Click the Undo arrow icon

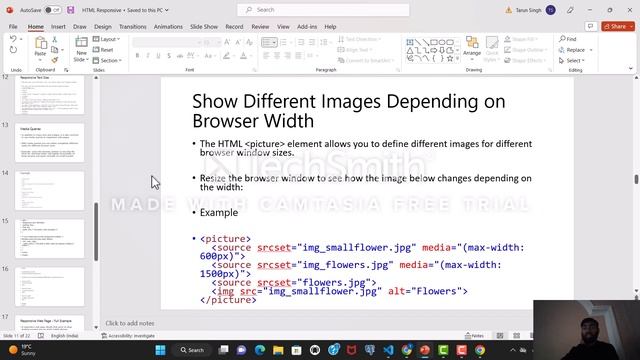click(x=13, y=39)
